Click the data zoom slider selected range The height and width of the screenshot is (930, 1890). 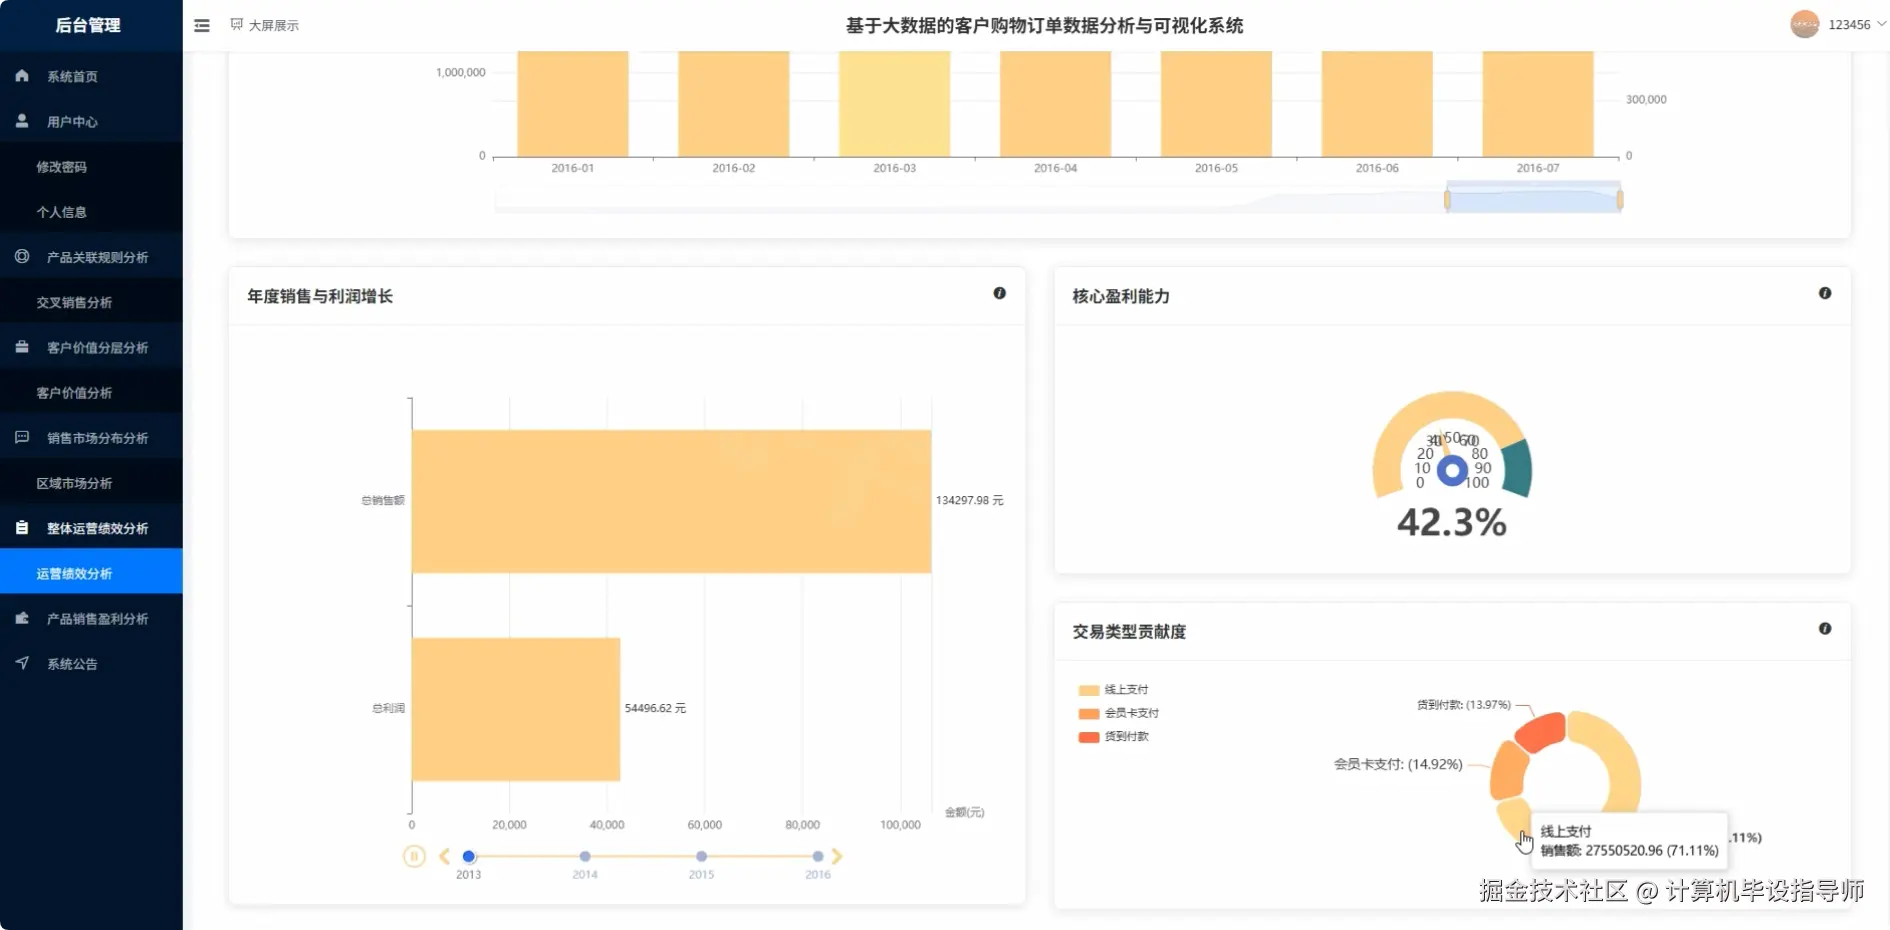click(x=1533, y=199)
